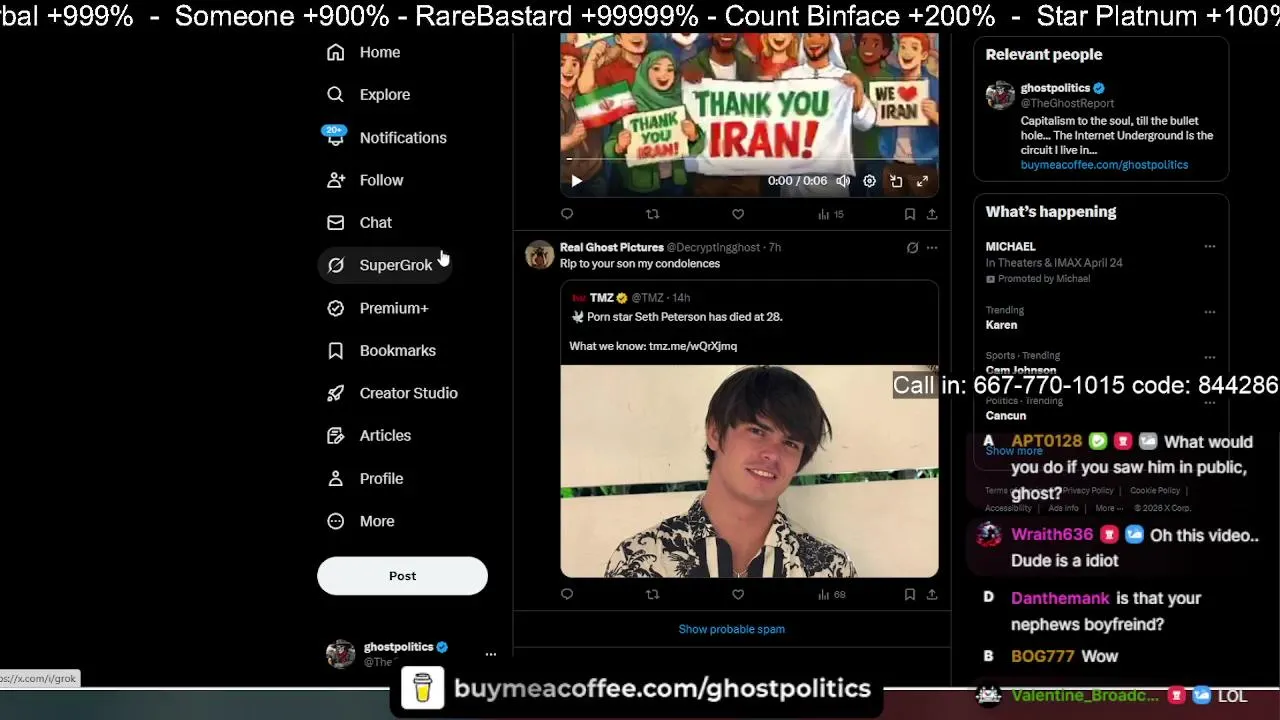
Task: Share the Iran video post
Action: point(931,214)
